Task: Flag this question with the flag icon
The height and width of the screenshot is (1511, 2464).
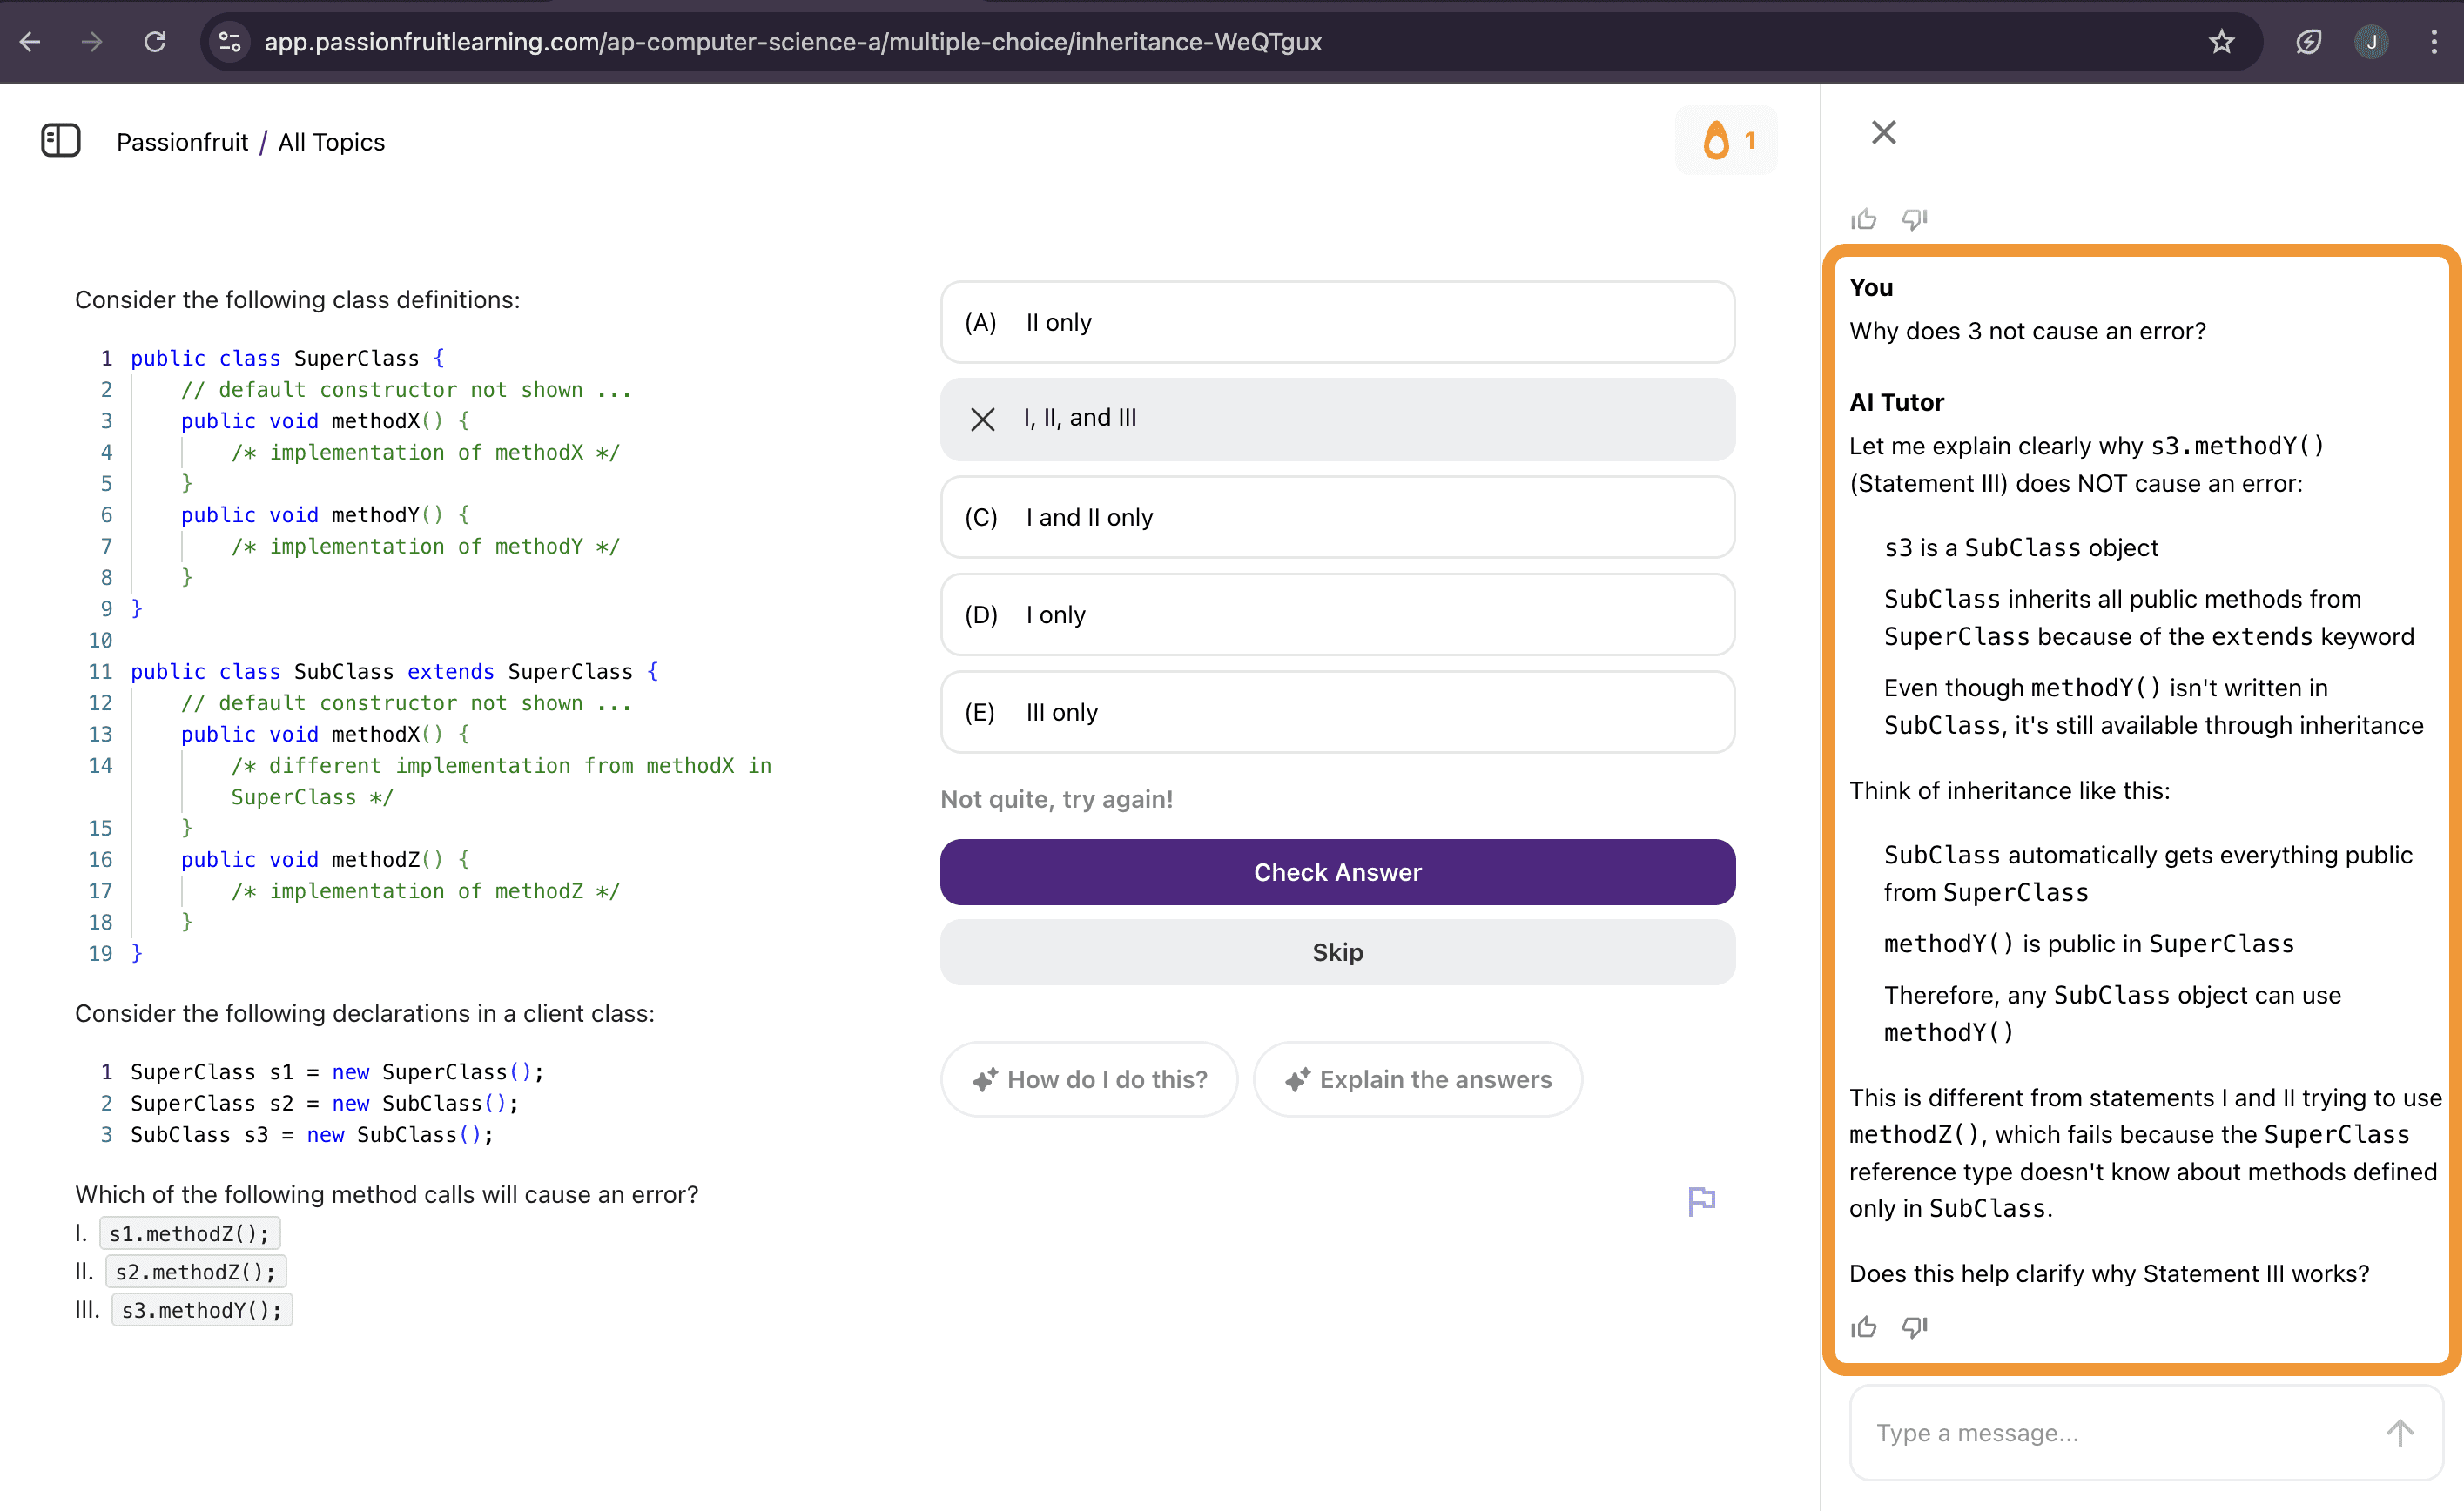Action: (1701, 1200)
